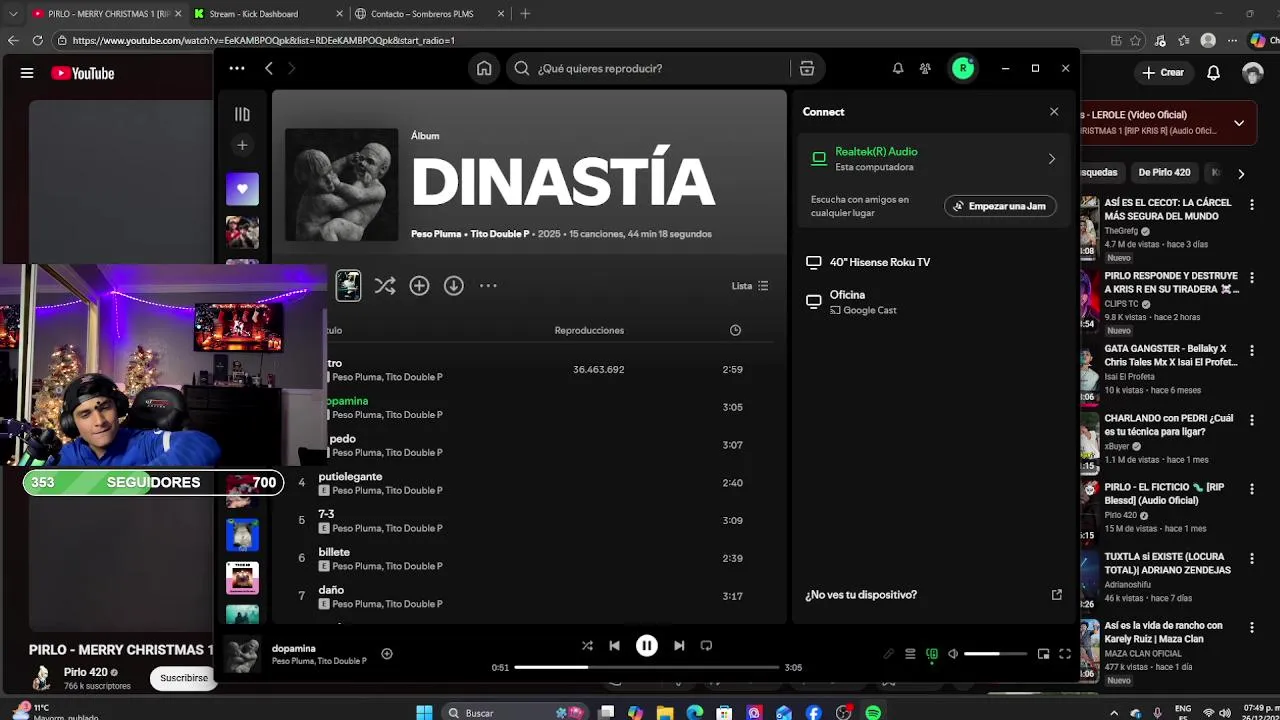The height and width of the screenshot is (720, 1280).
Task: Pause the currently playing song
Action: 647,646
